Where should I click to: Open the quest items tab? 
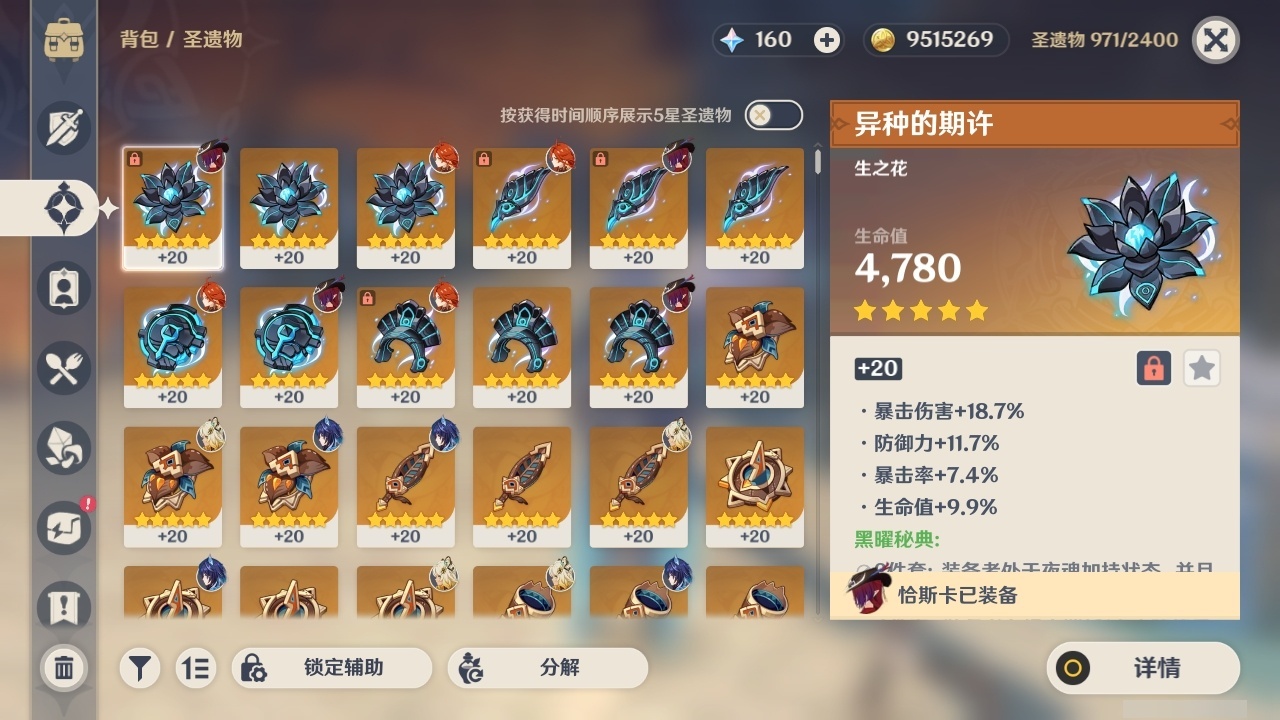pos(64,606)
